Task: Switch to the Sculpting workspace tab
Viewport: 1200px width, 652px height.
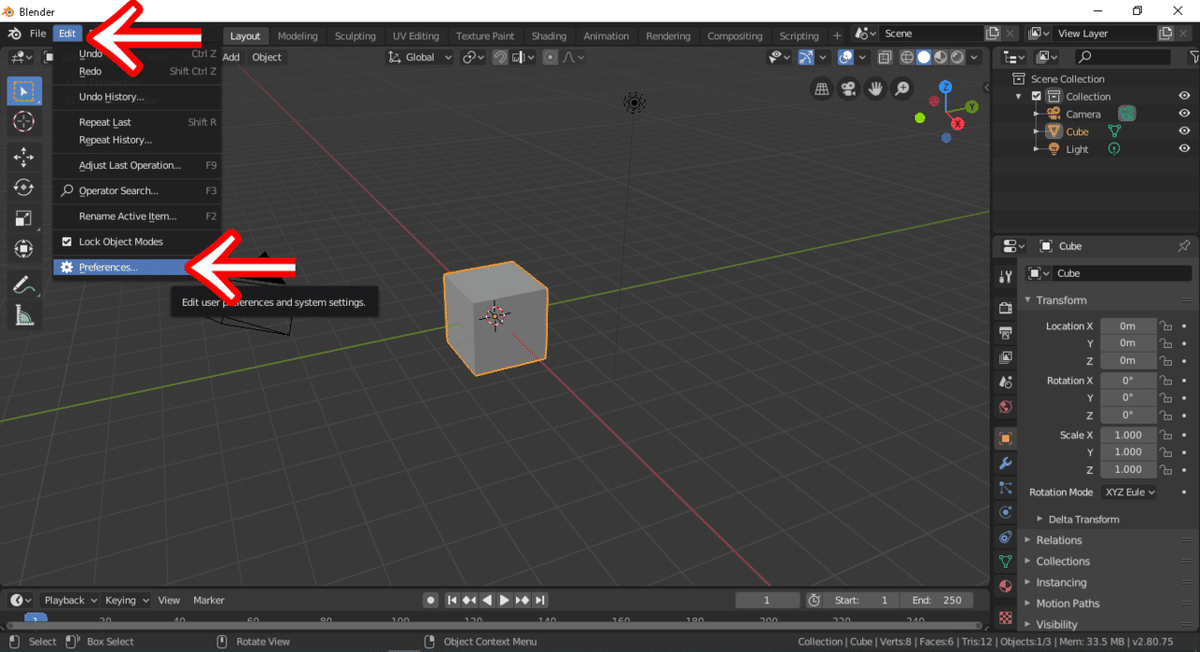Action: 355,36
